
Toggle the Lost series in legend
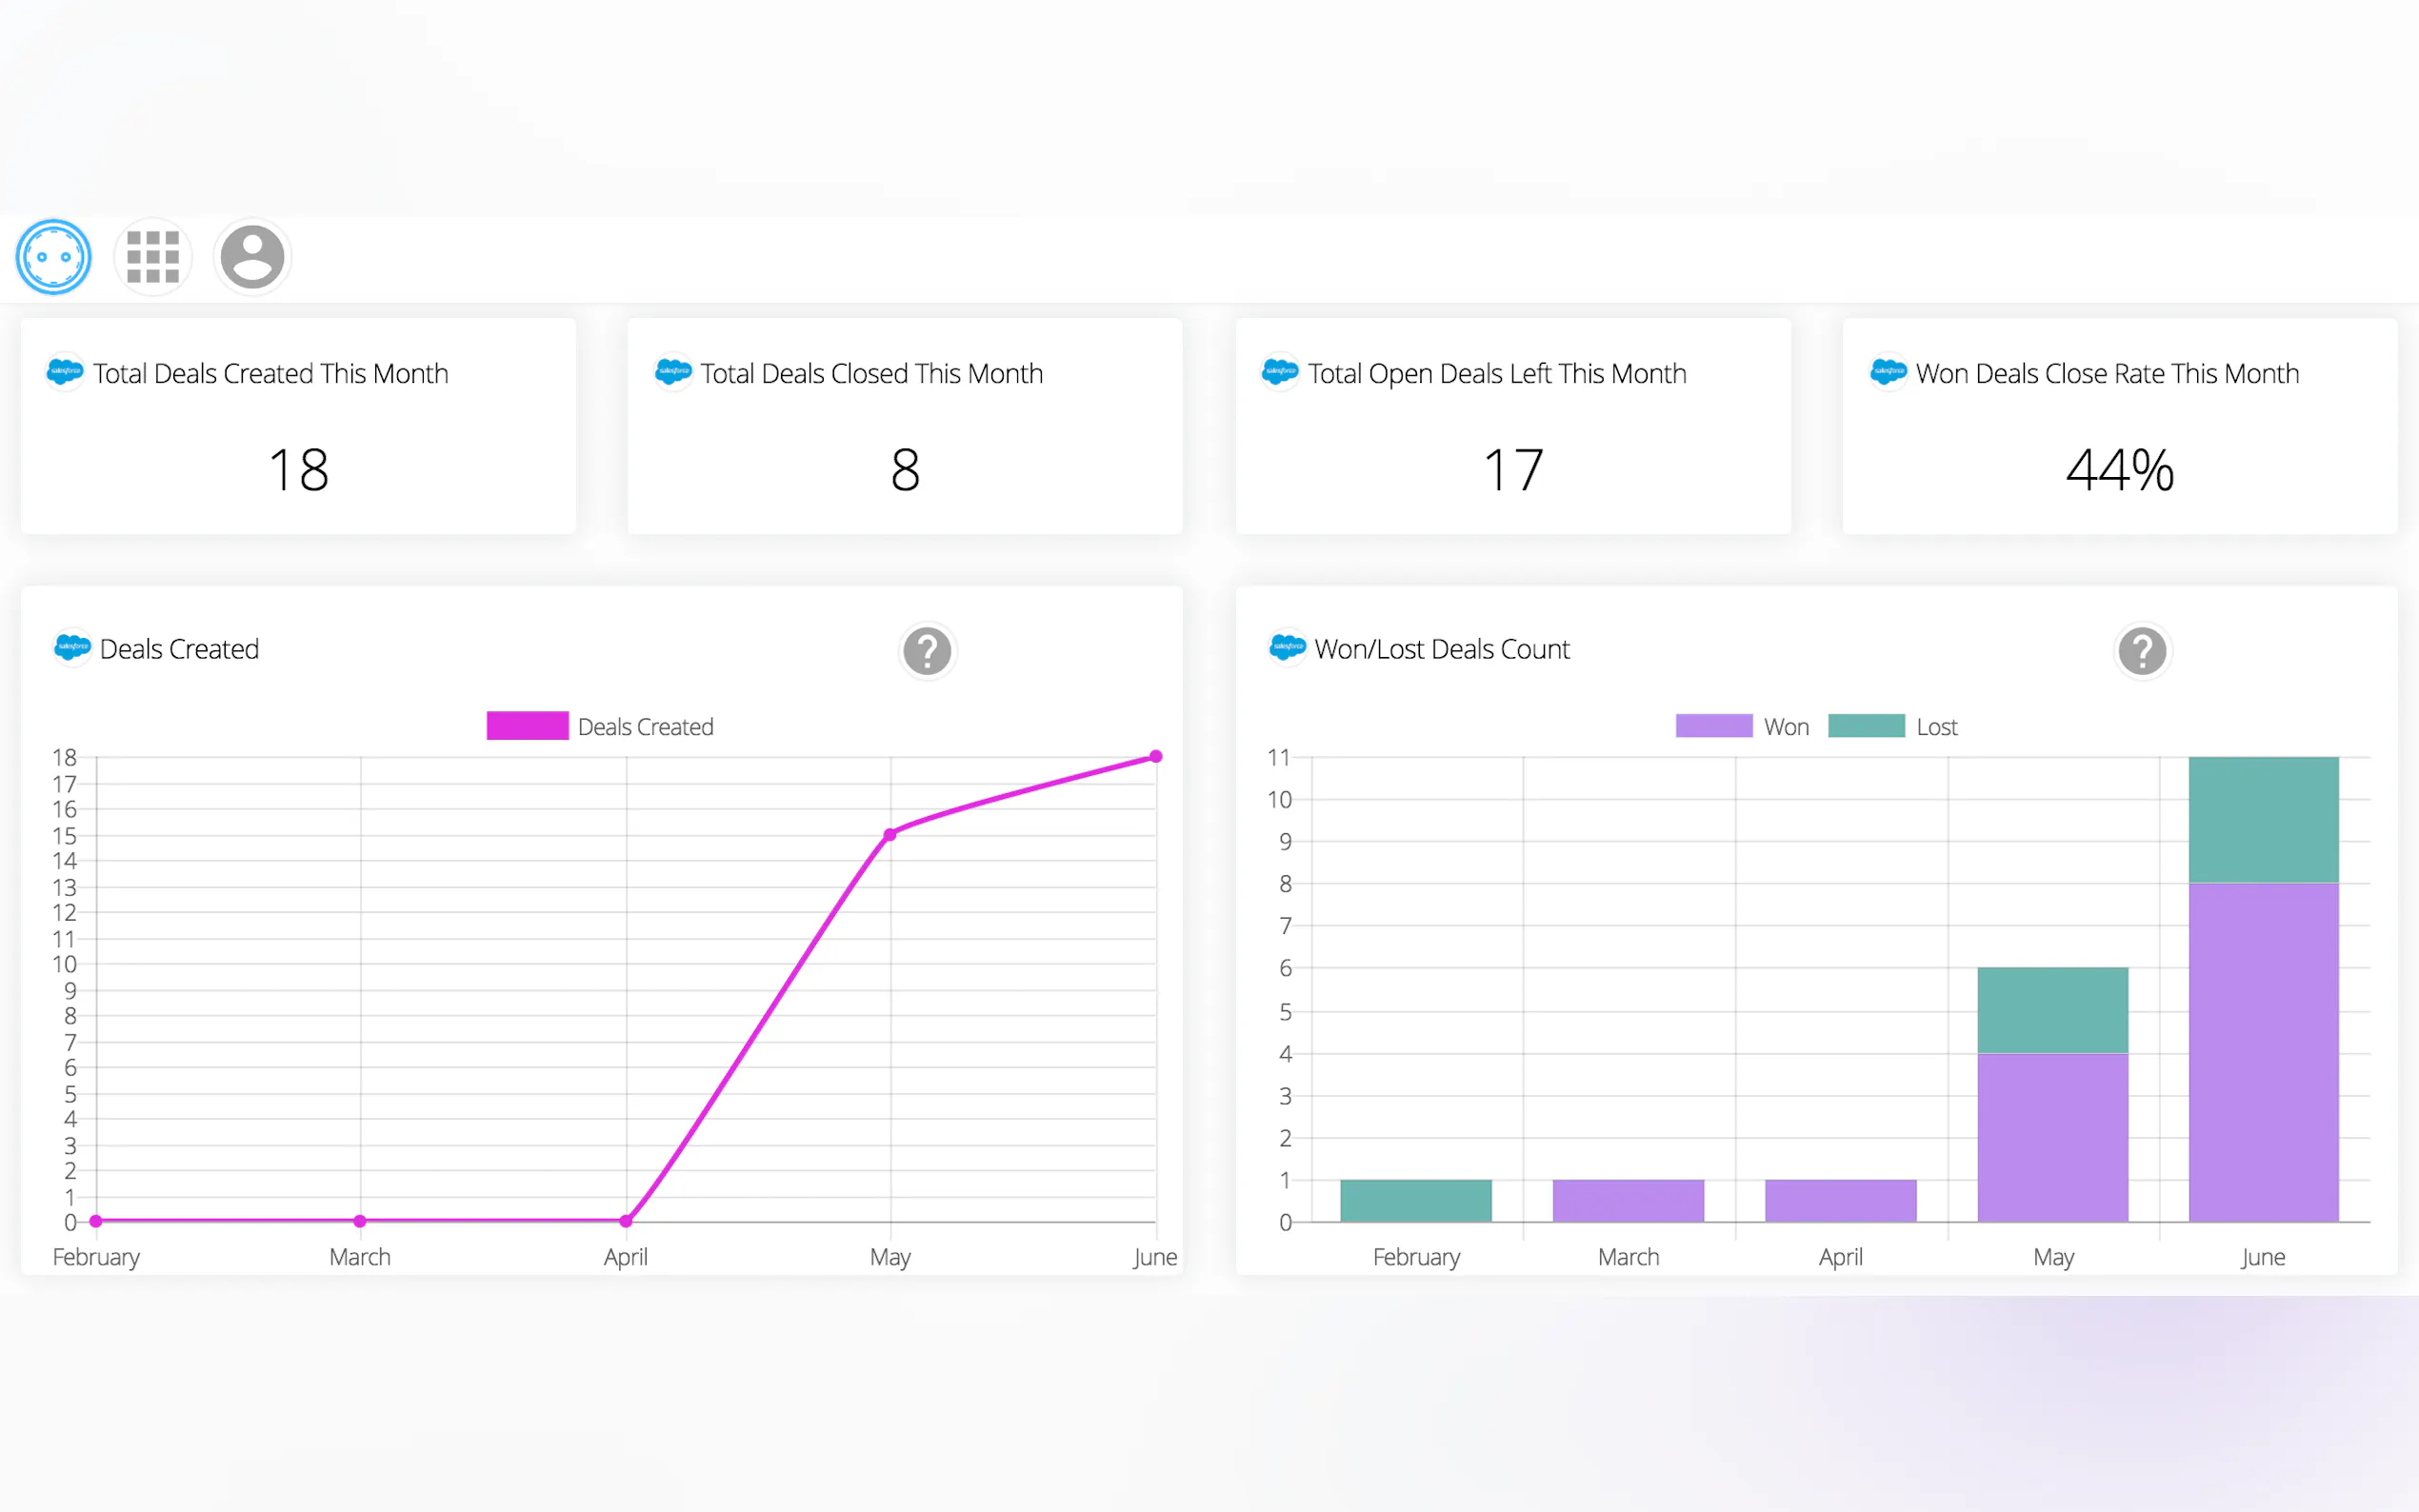[1936, 727]
